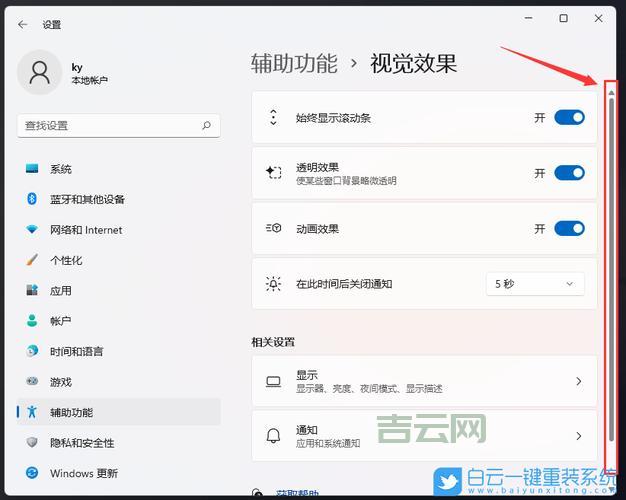The height and width of the screenshot is (500, 626).
Task: Click the Bluetooth icon in sidebar
Action: coord(32,199)
